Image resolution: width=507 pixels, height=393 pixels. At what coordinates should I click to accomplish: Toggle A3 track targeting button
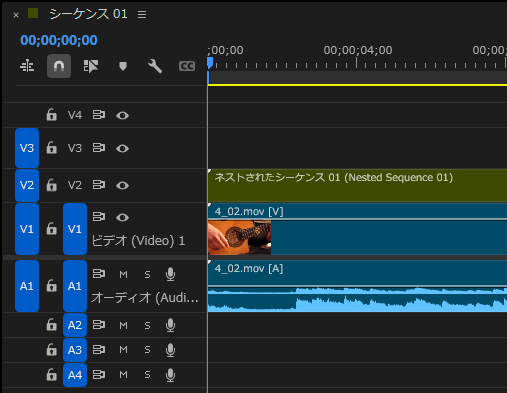(75, 350)
